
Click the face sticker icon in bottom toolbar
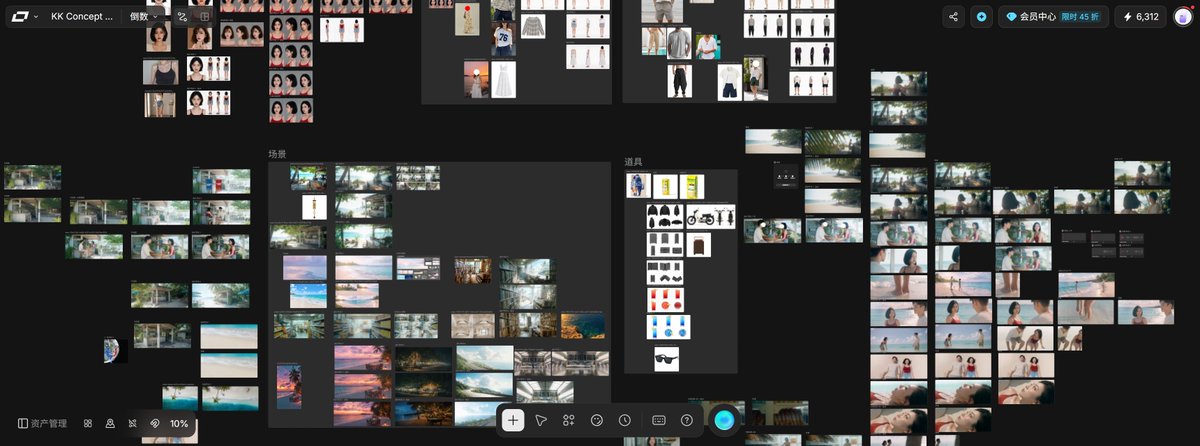tap(597, 420)
